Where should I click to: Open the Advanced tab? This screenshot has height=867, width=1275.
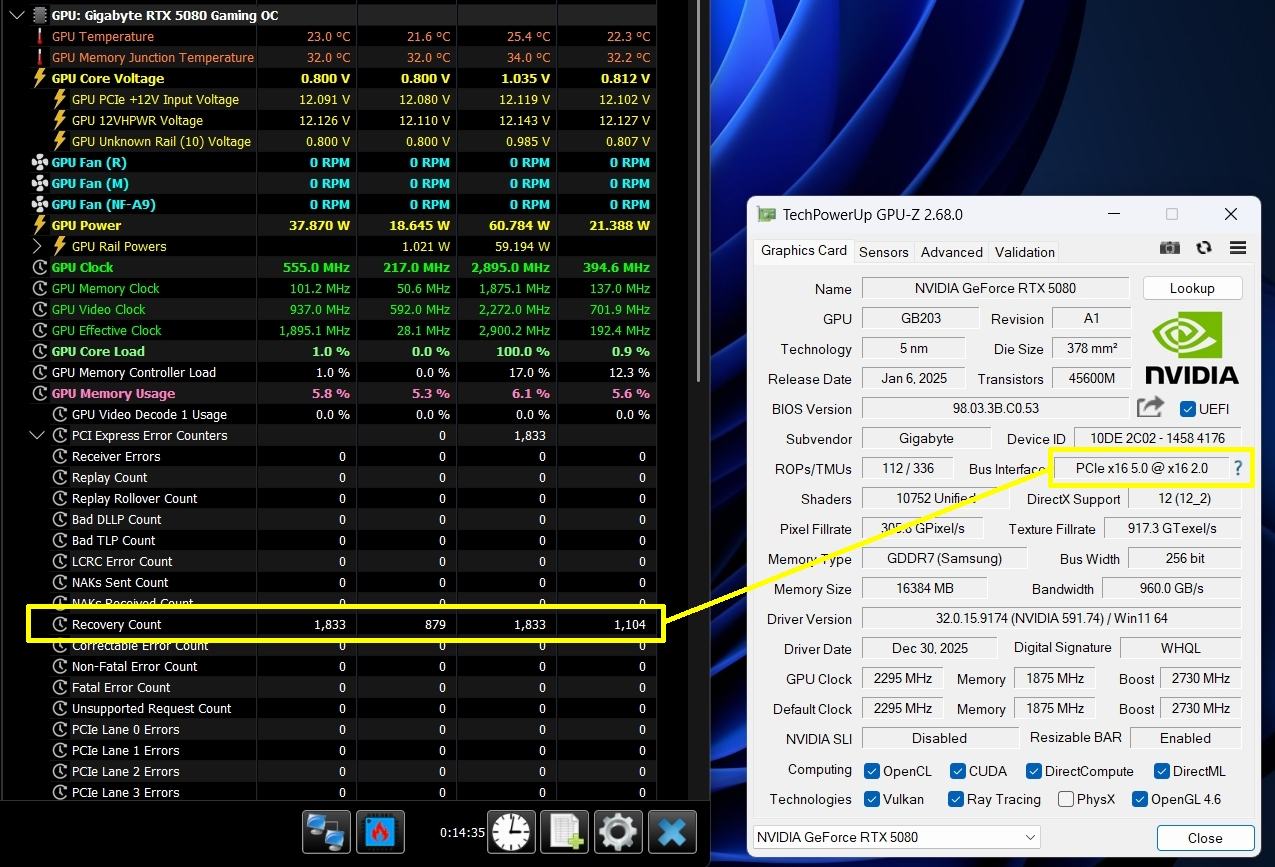point(951,252)
